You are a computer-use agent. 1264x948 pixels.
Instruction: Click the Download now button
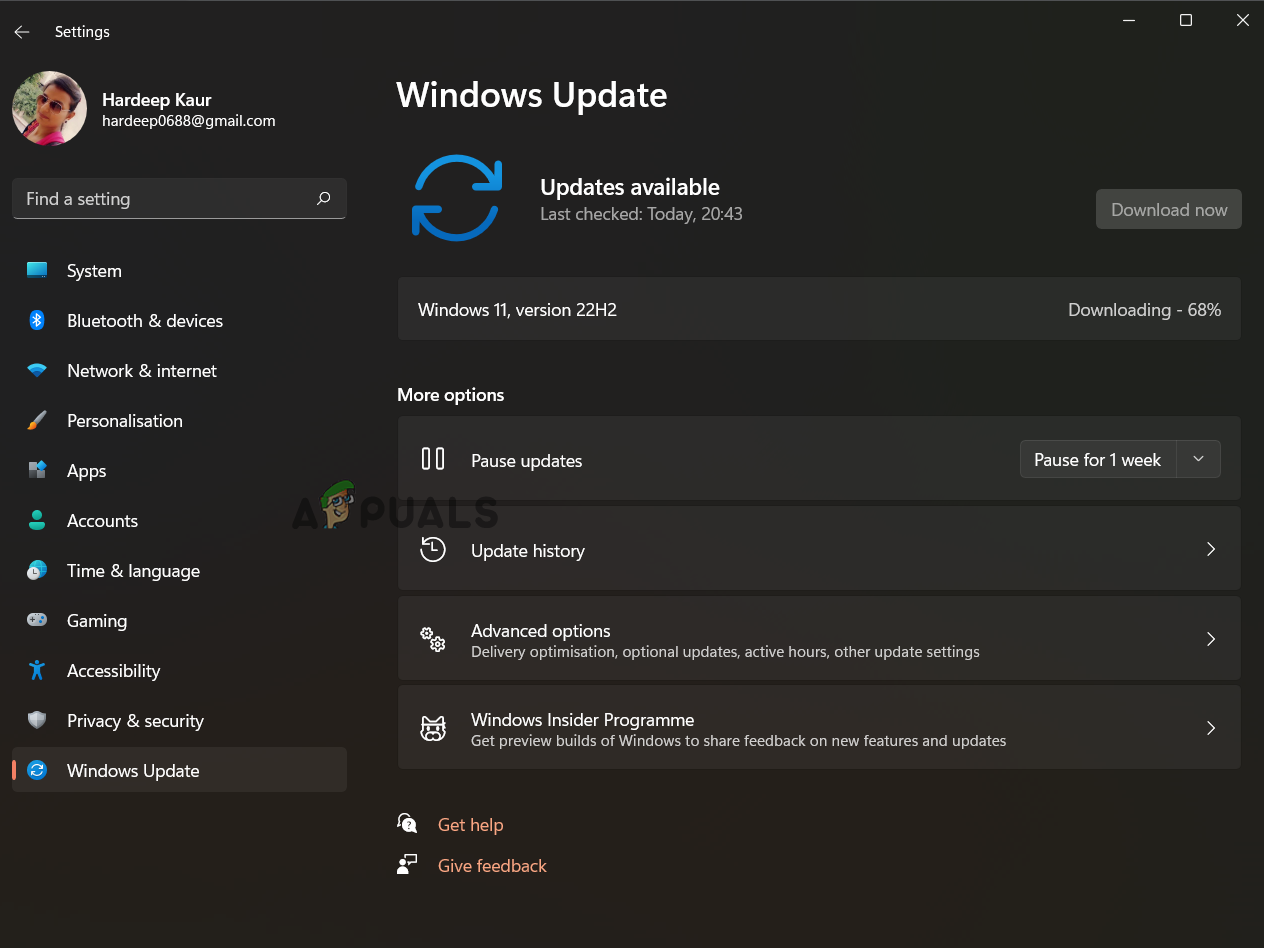tap(1169, 209)
